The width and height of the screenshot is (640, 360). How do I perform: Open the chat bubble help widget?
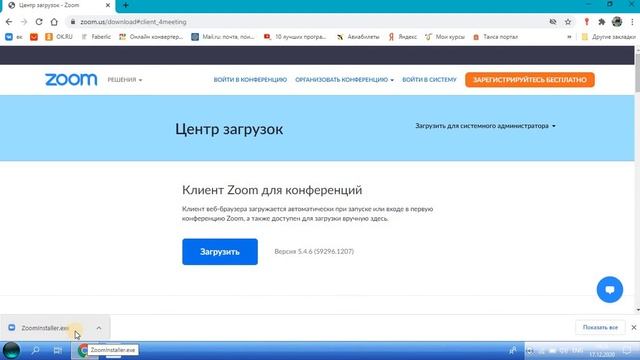click(x=610, y=290)
